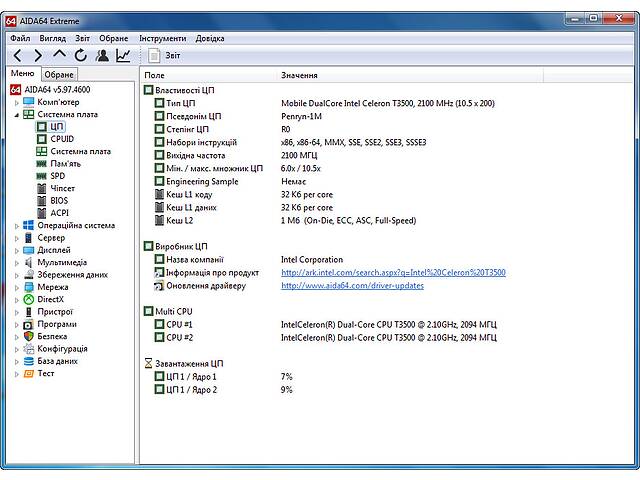Expand the Програми tree node
This screenshot has width=640, height=480.
(17, 325)
